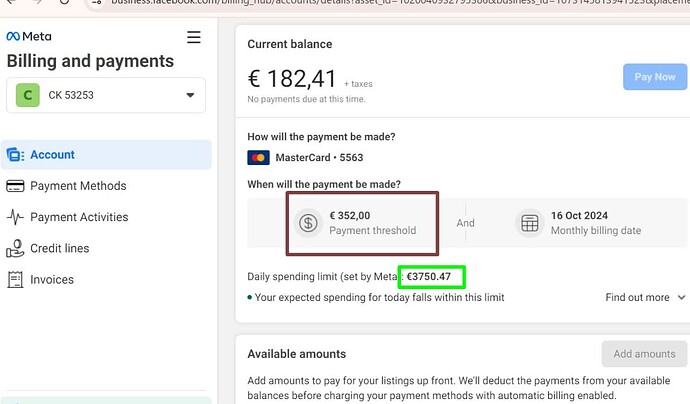Click the Add amounts button
Screen dimensions: 690x404
[x=644, y=354]
